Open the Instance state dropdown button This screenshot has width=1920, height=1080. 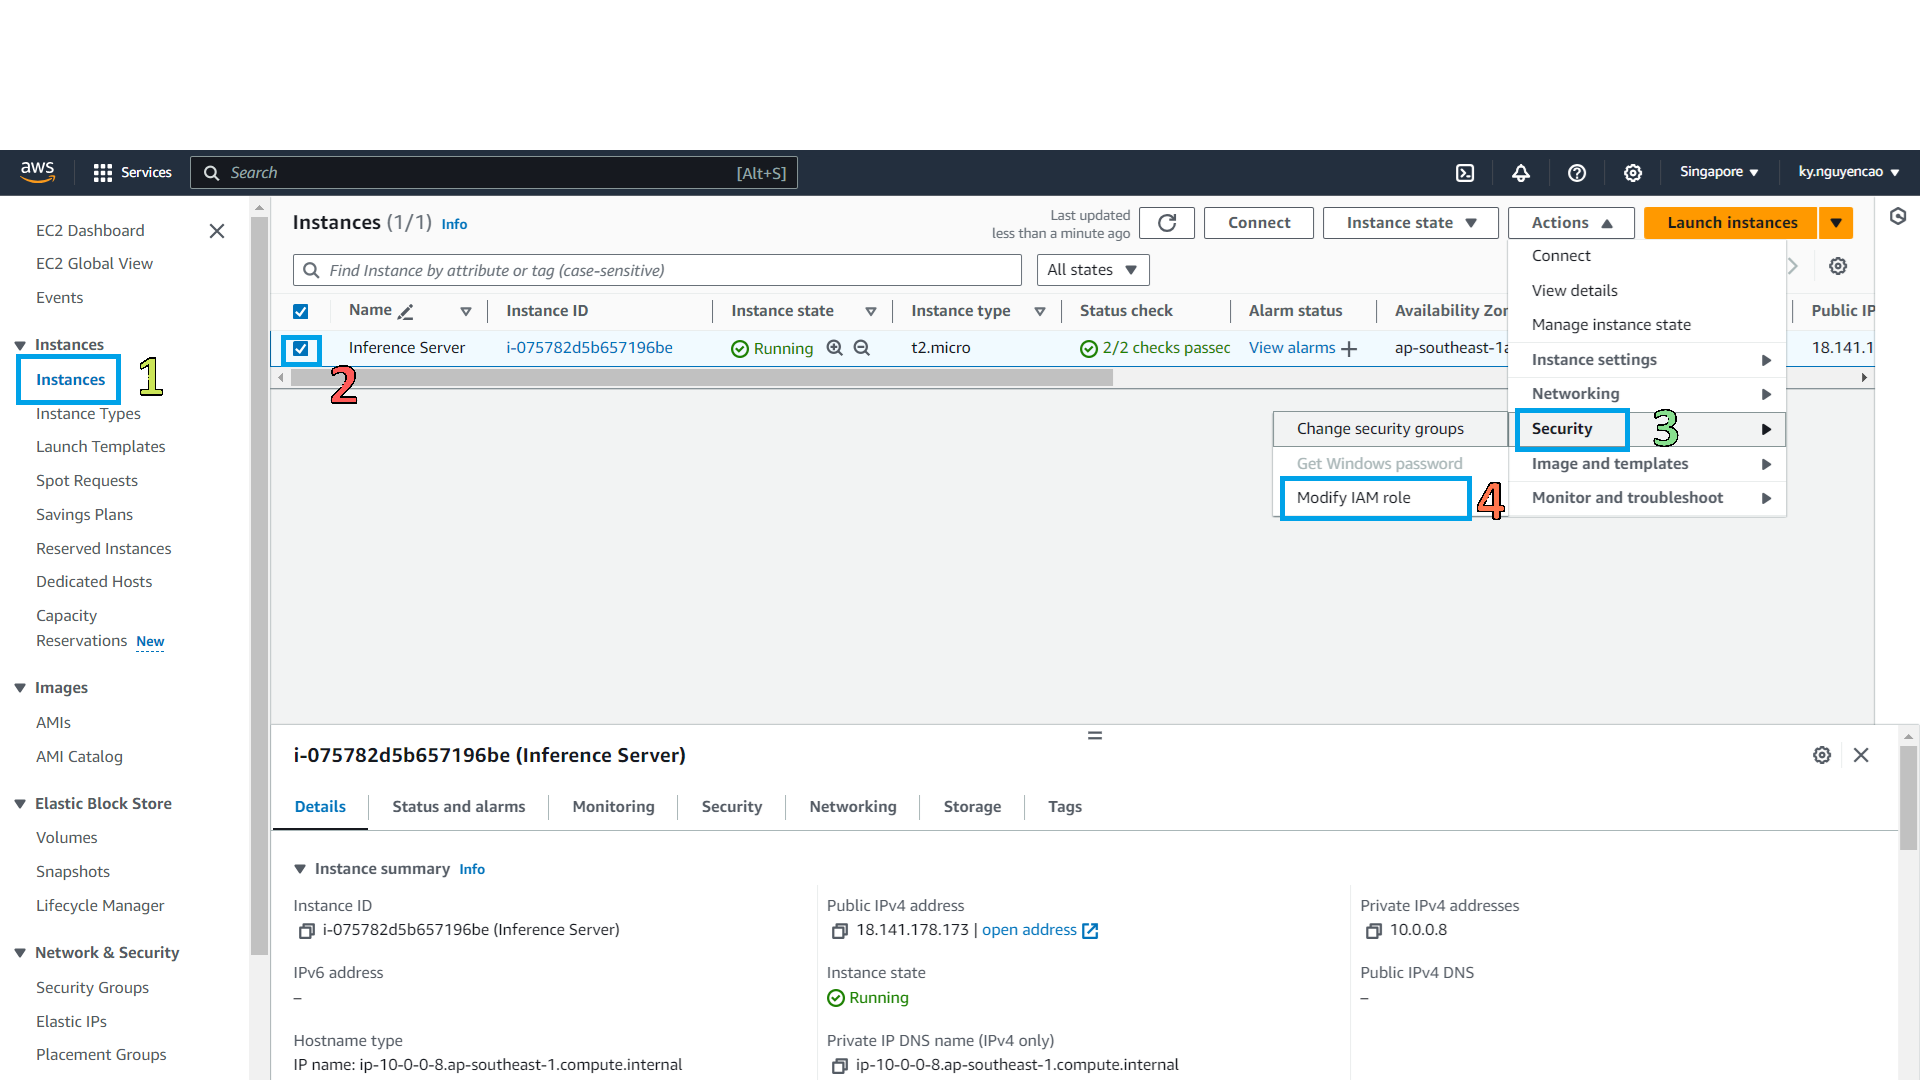[x=1411, y=223]
